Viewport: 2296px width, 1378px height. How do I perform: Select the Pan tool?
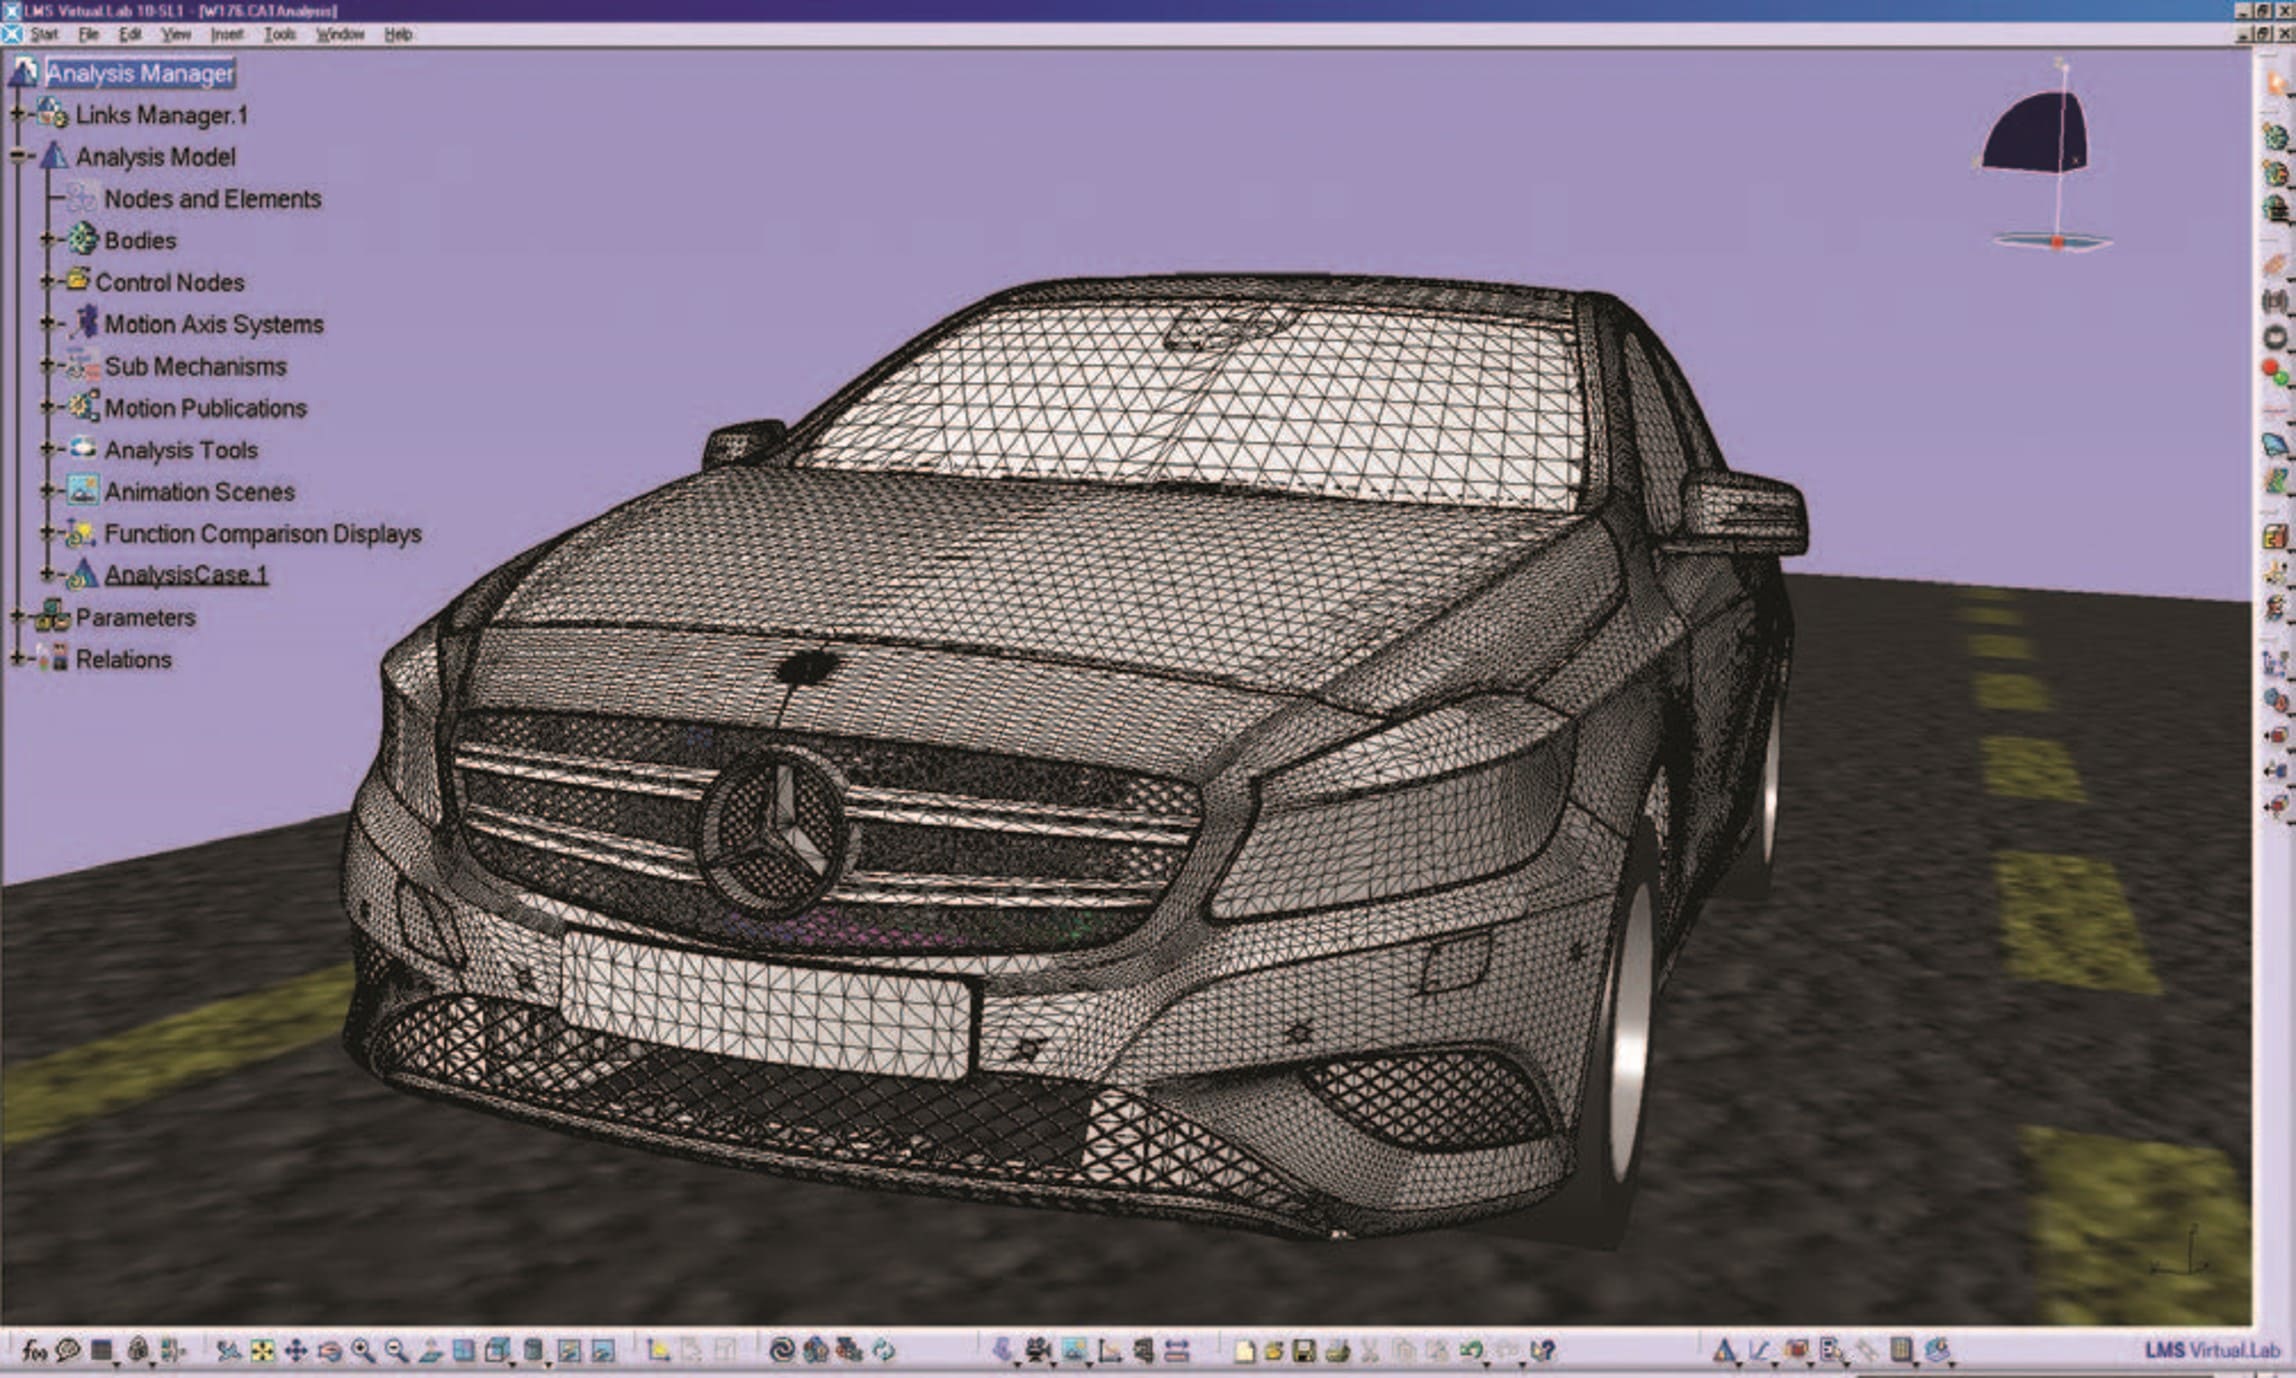click(296, 1351)
